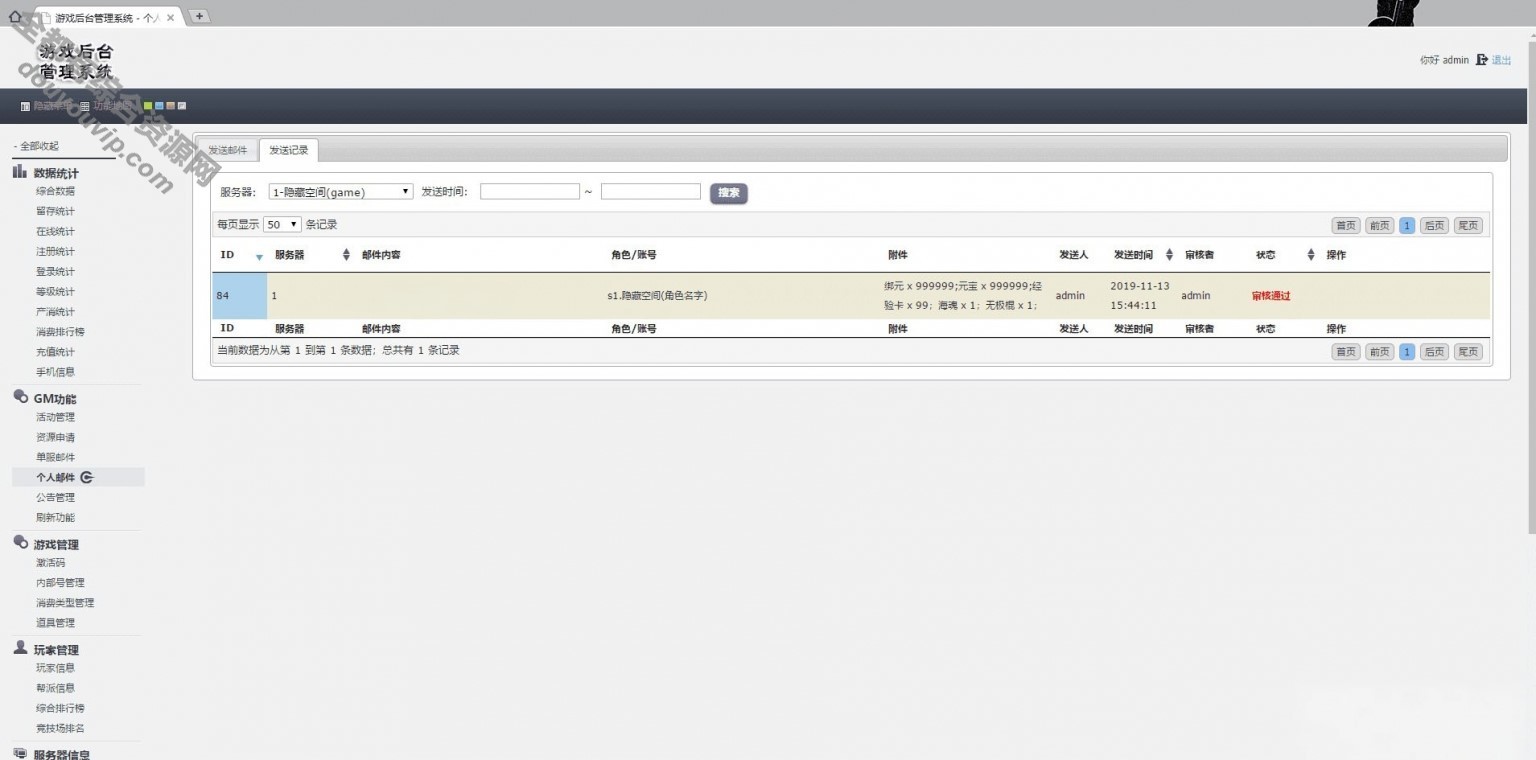Click bottom 尾页 pagination button
This screenshot has height=760, width=1536.
pos(1468,352)
